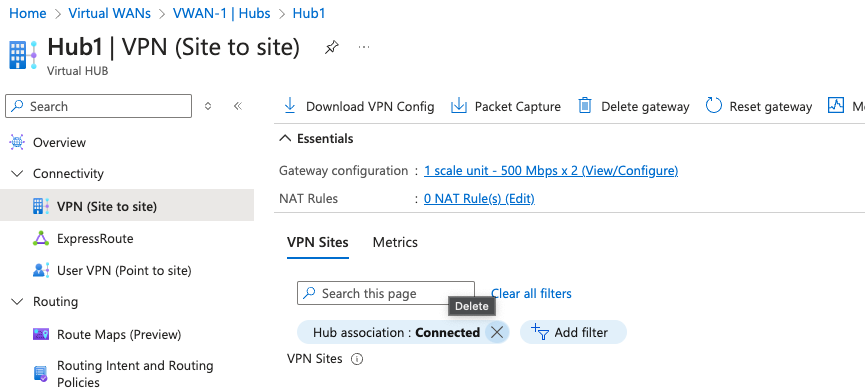The image size is (865, 388).
Task: Click the VPN Sites heading above the list
Action: click(x=314, y=359)
